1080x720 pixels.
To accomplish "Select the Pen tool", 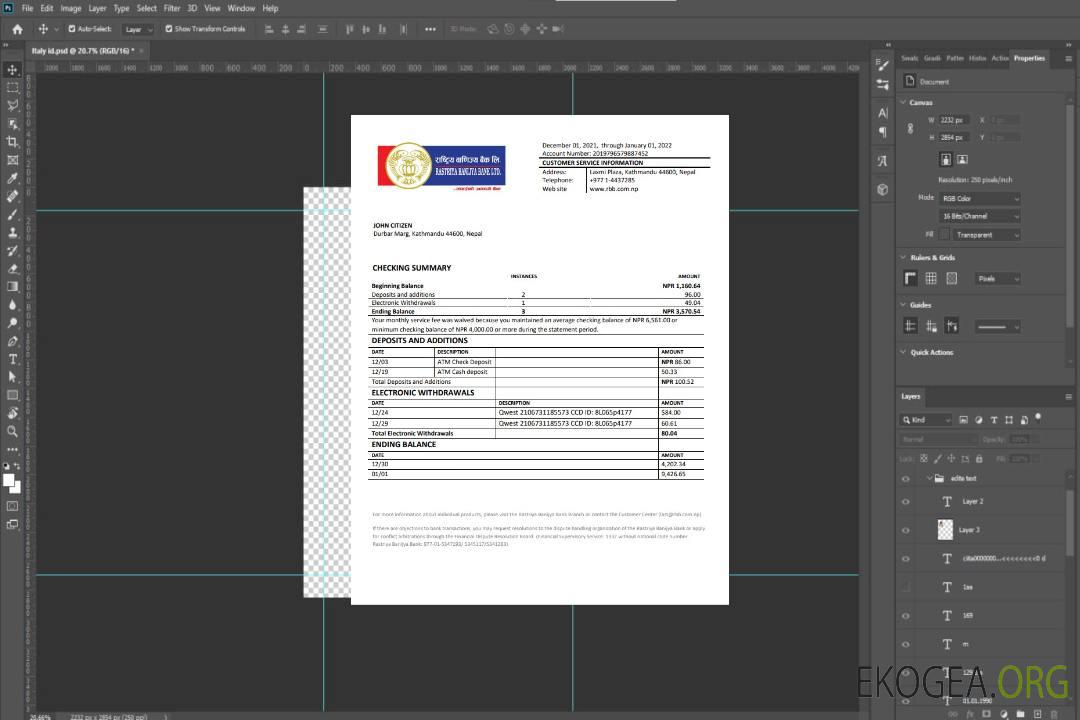I will (x=13, y=341).
